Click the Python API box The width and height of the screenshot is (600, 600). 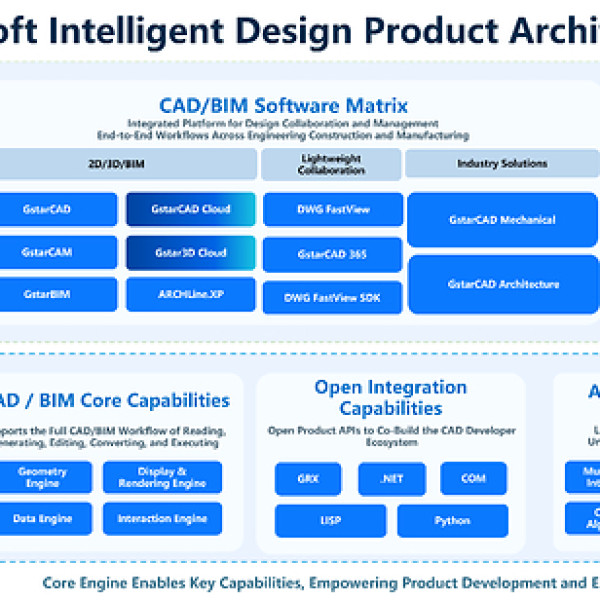click(x=453, y=521)
